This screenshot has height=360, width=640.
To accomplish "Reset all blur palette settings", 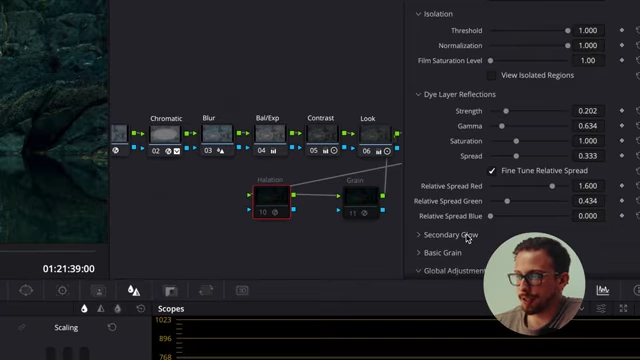I will tap(141, 309).
